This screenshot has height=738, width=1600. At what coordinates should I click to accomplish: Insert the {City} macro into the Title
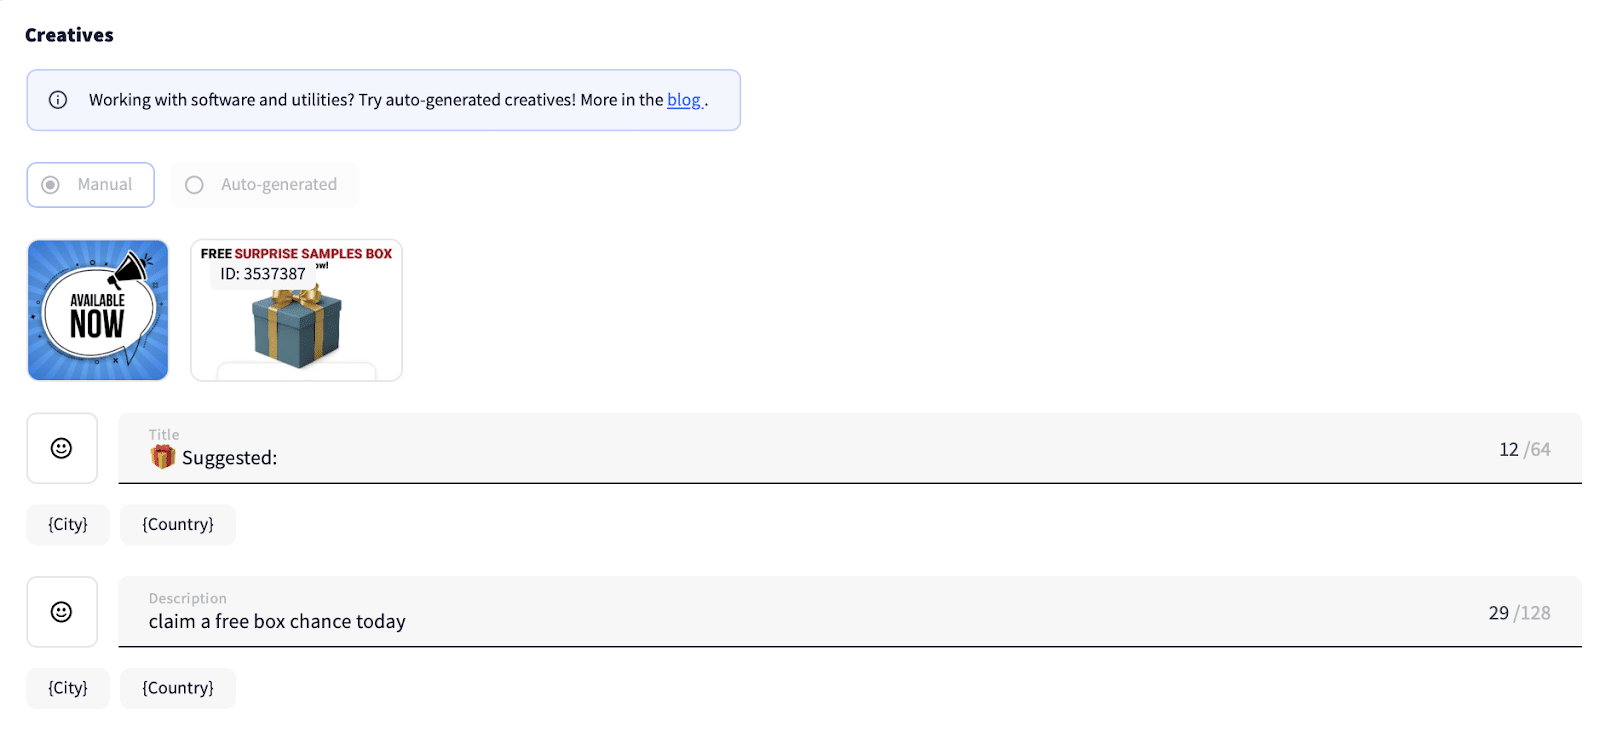(x=68, y=525)
